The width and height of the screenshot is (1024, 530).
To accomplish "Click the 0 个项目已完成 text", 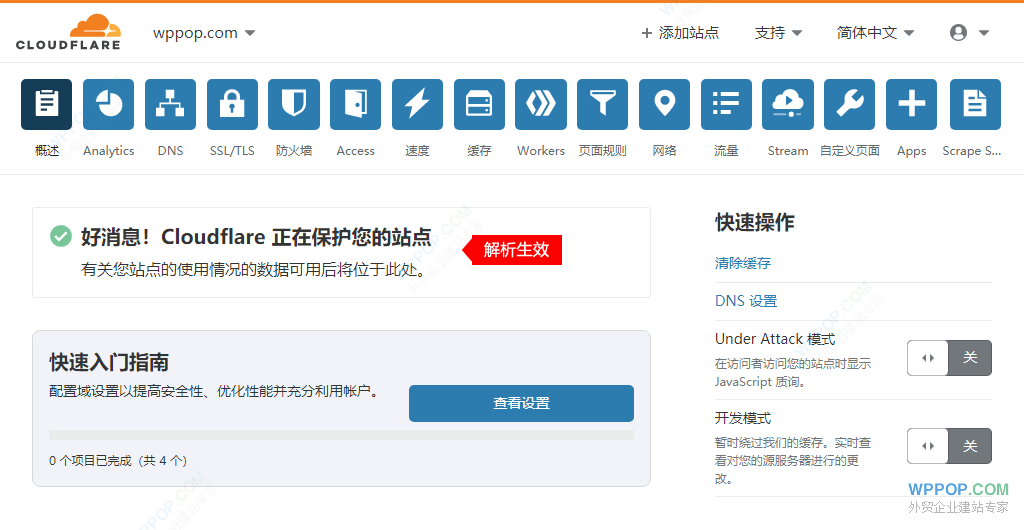I will pyautogui.click(x=118, y=461).
